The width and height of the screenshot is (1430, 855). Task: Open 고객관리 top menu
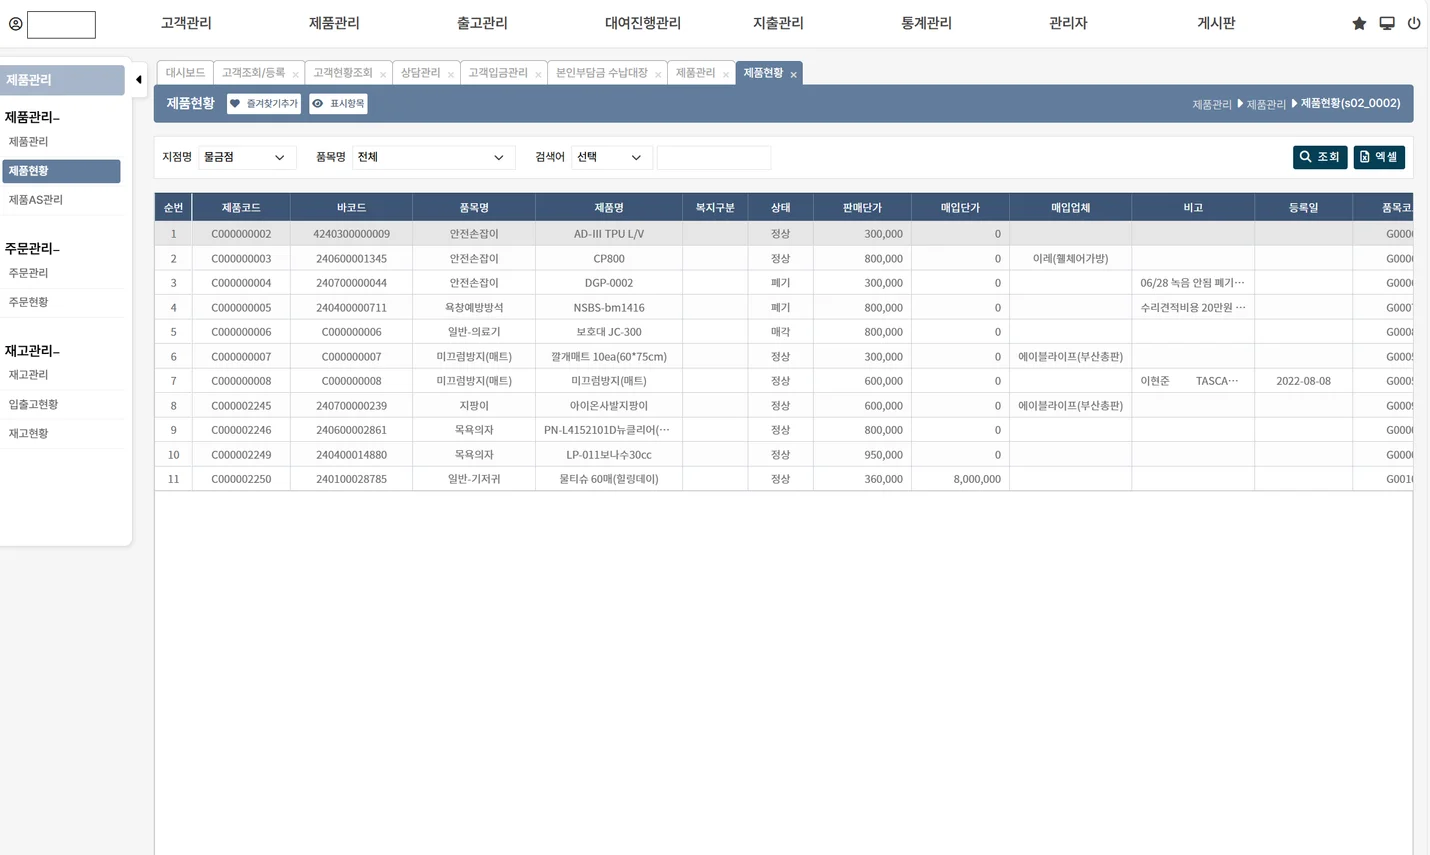click(x=186, y=23)
